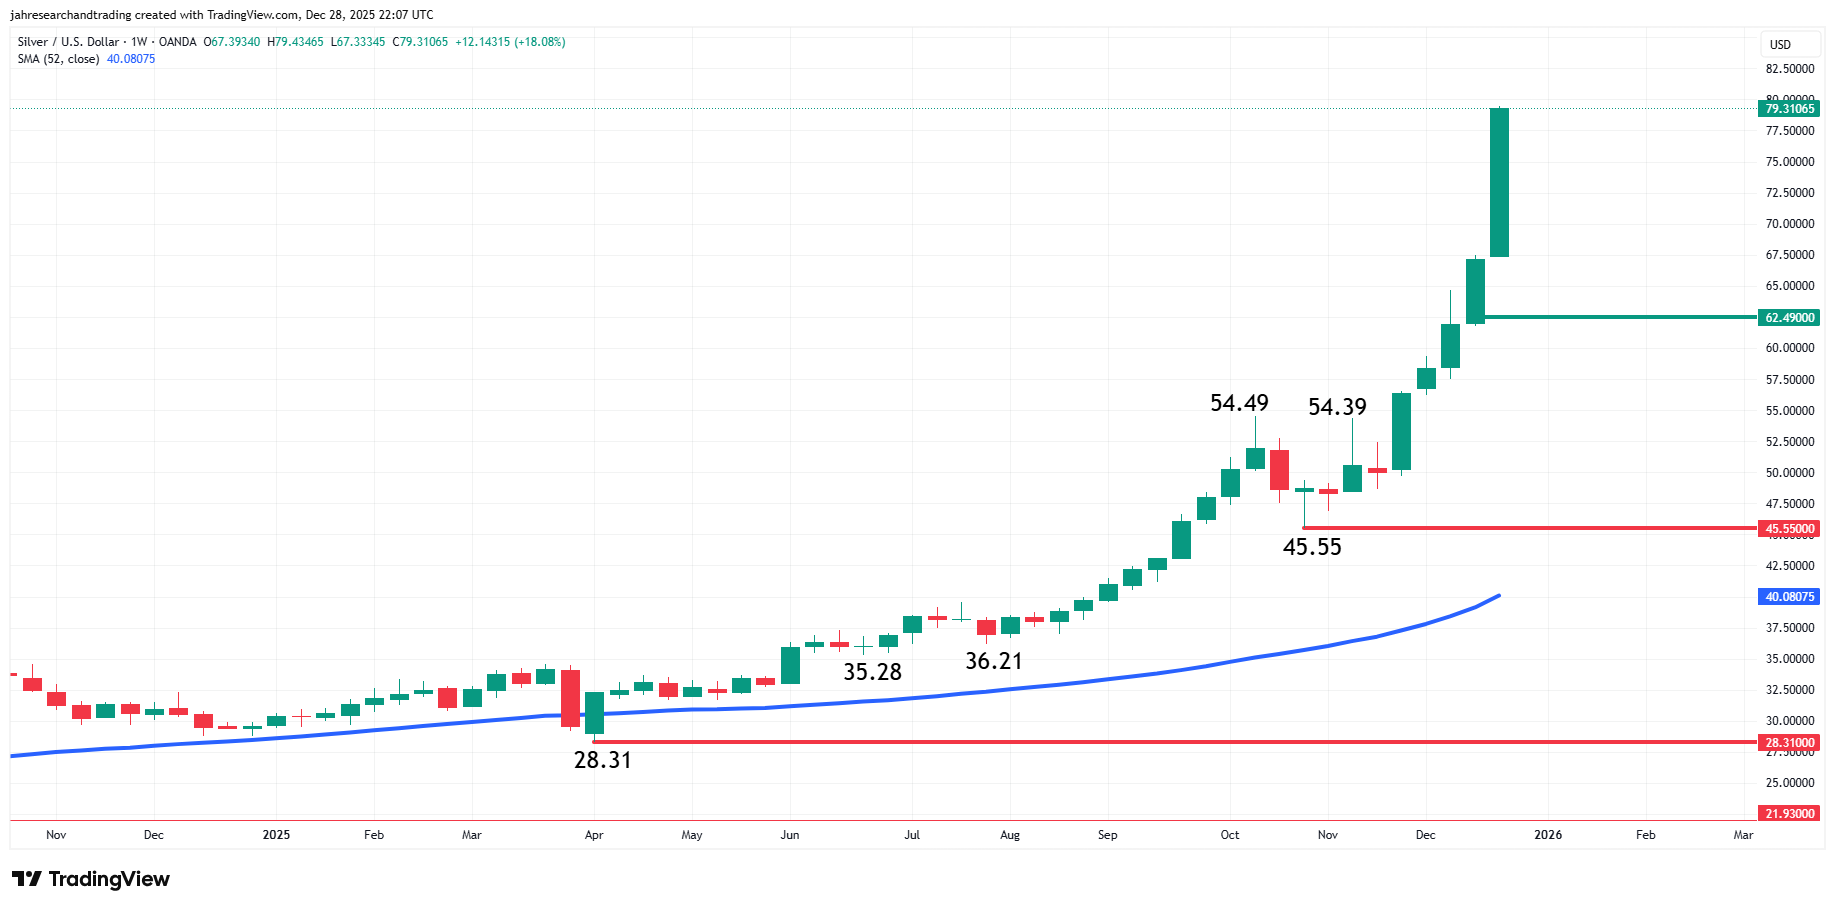The height and width of the screenshot is (909, 1835).
Task: Click the open value O67.39340
Action: [x=232, y=42]
